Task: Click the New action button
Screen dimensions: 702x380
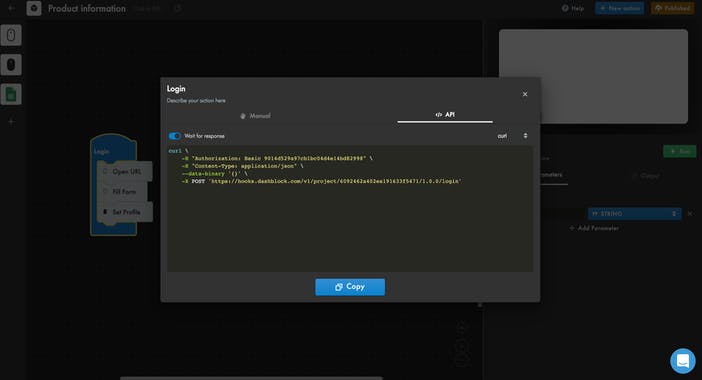Action: point(620,8)
